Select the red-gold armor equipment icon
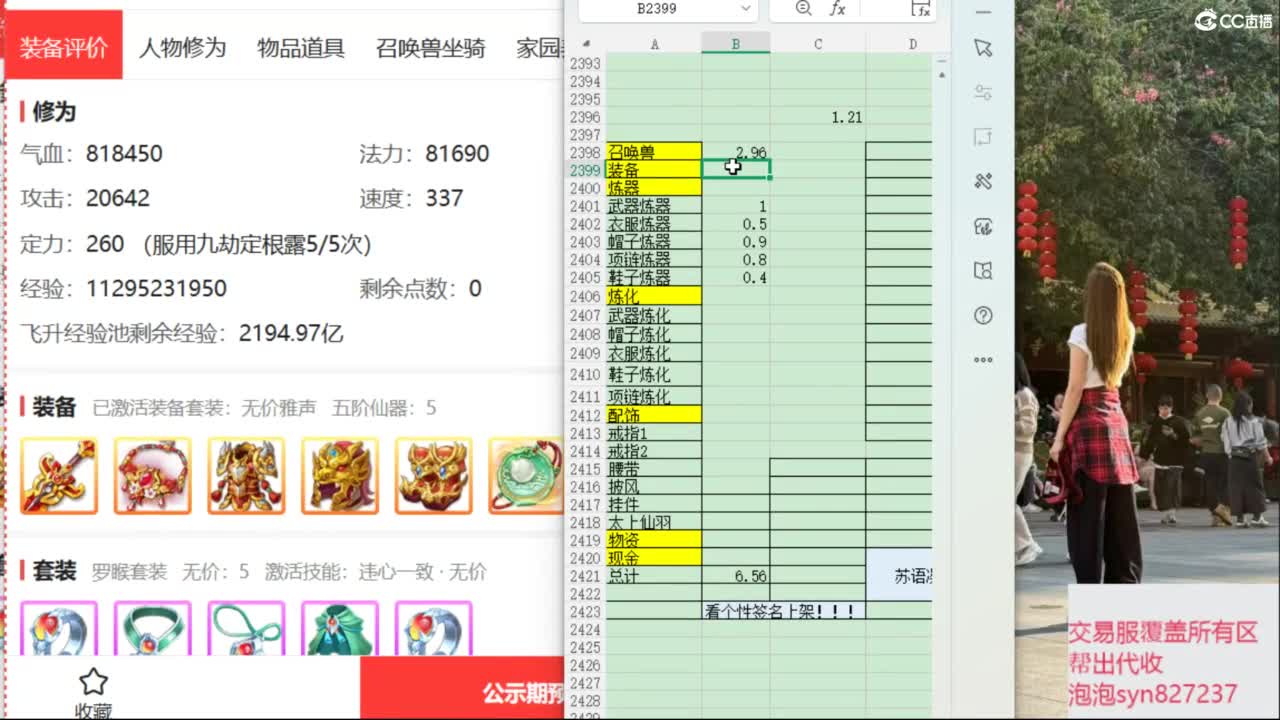The height and width of the screenshot is (720, 1280). click(x=246, y=475)
